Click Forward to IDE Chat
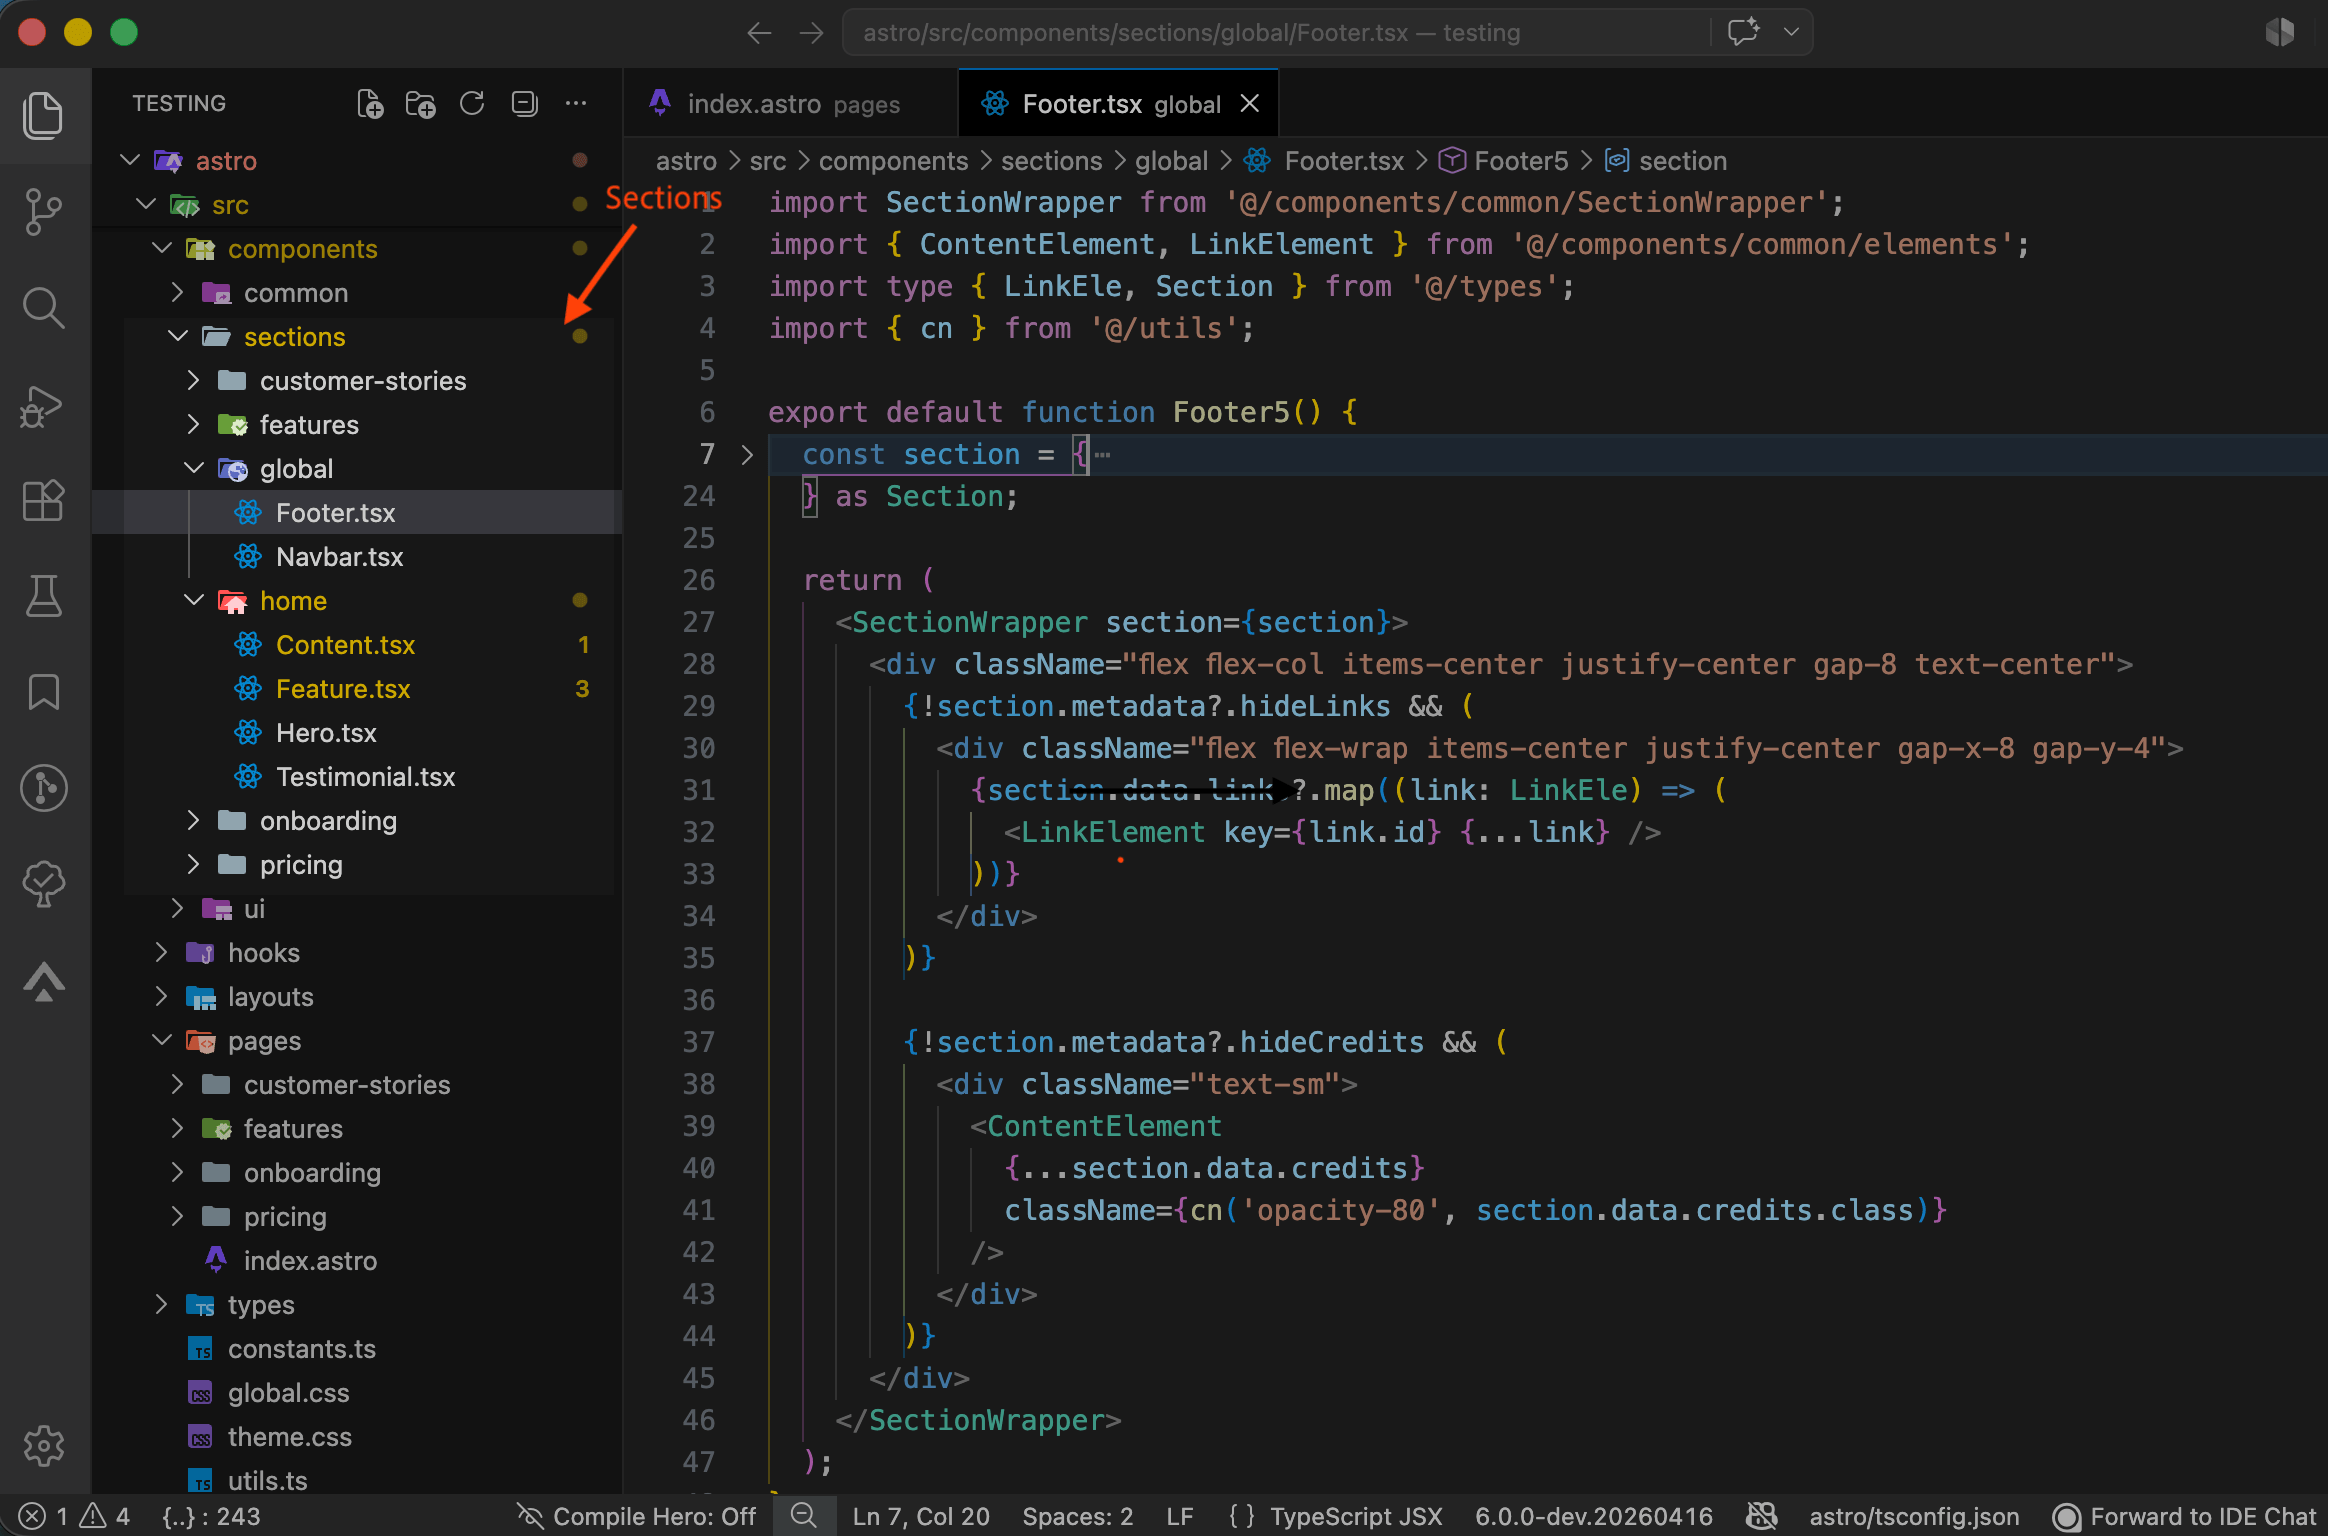 coord(2184,1516)
